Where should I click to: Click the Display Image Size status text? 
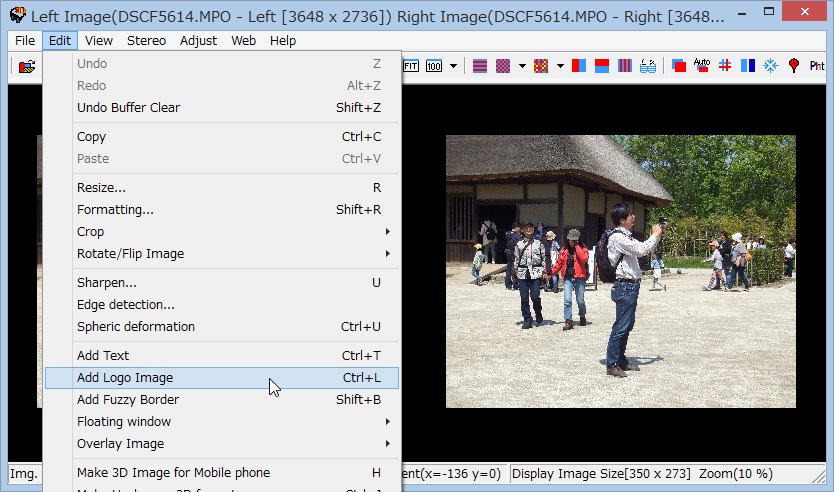tap(601, 474)
